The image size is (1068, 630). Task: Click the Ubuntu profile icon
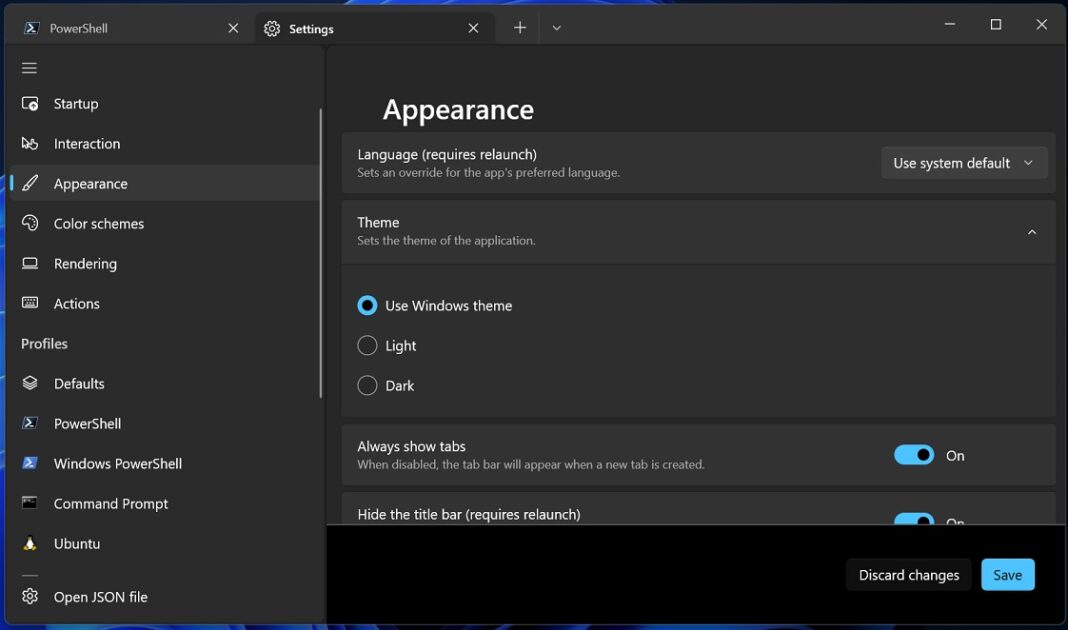29,543
